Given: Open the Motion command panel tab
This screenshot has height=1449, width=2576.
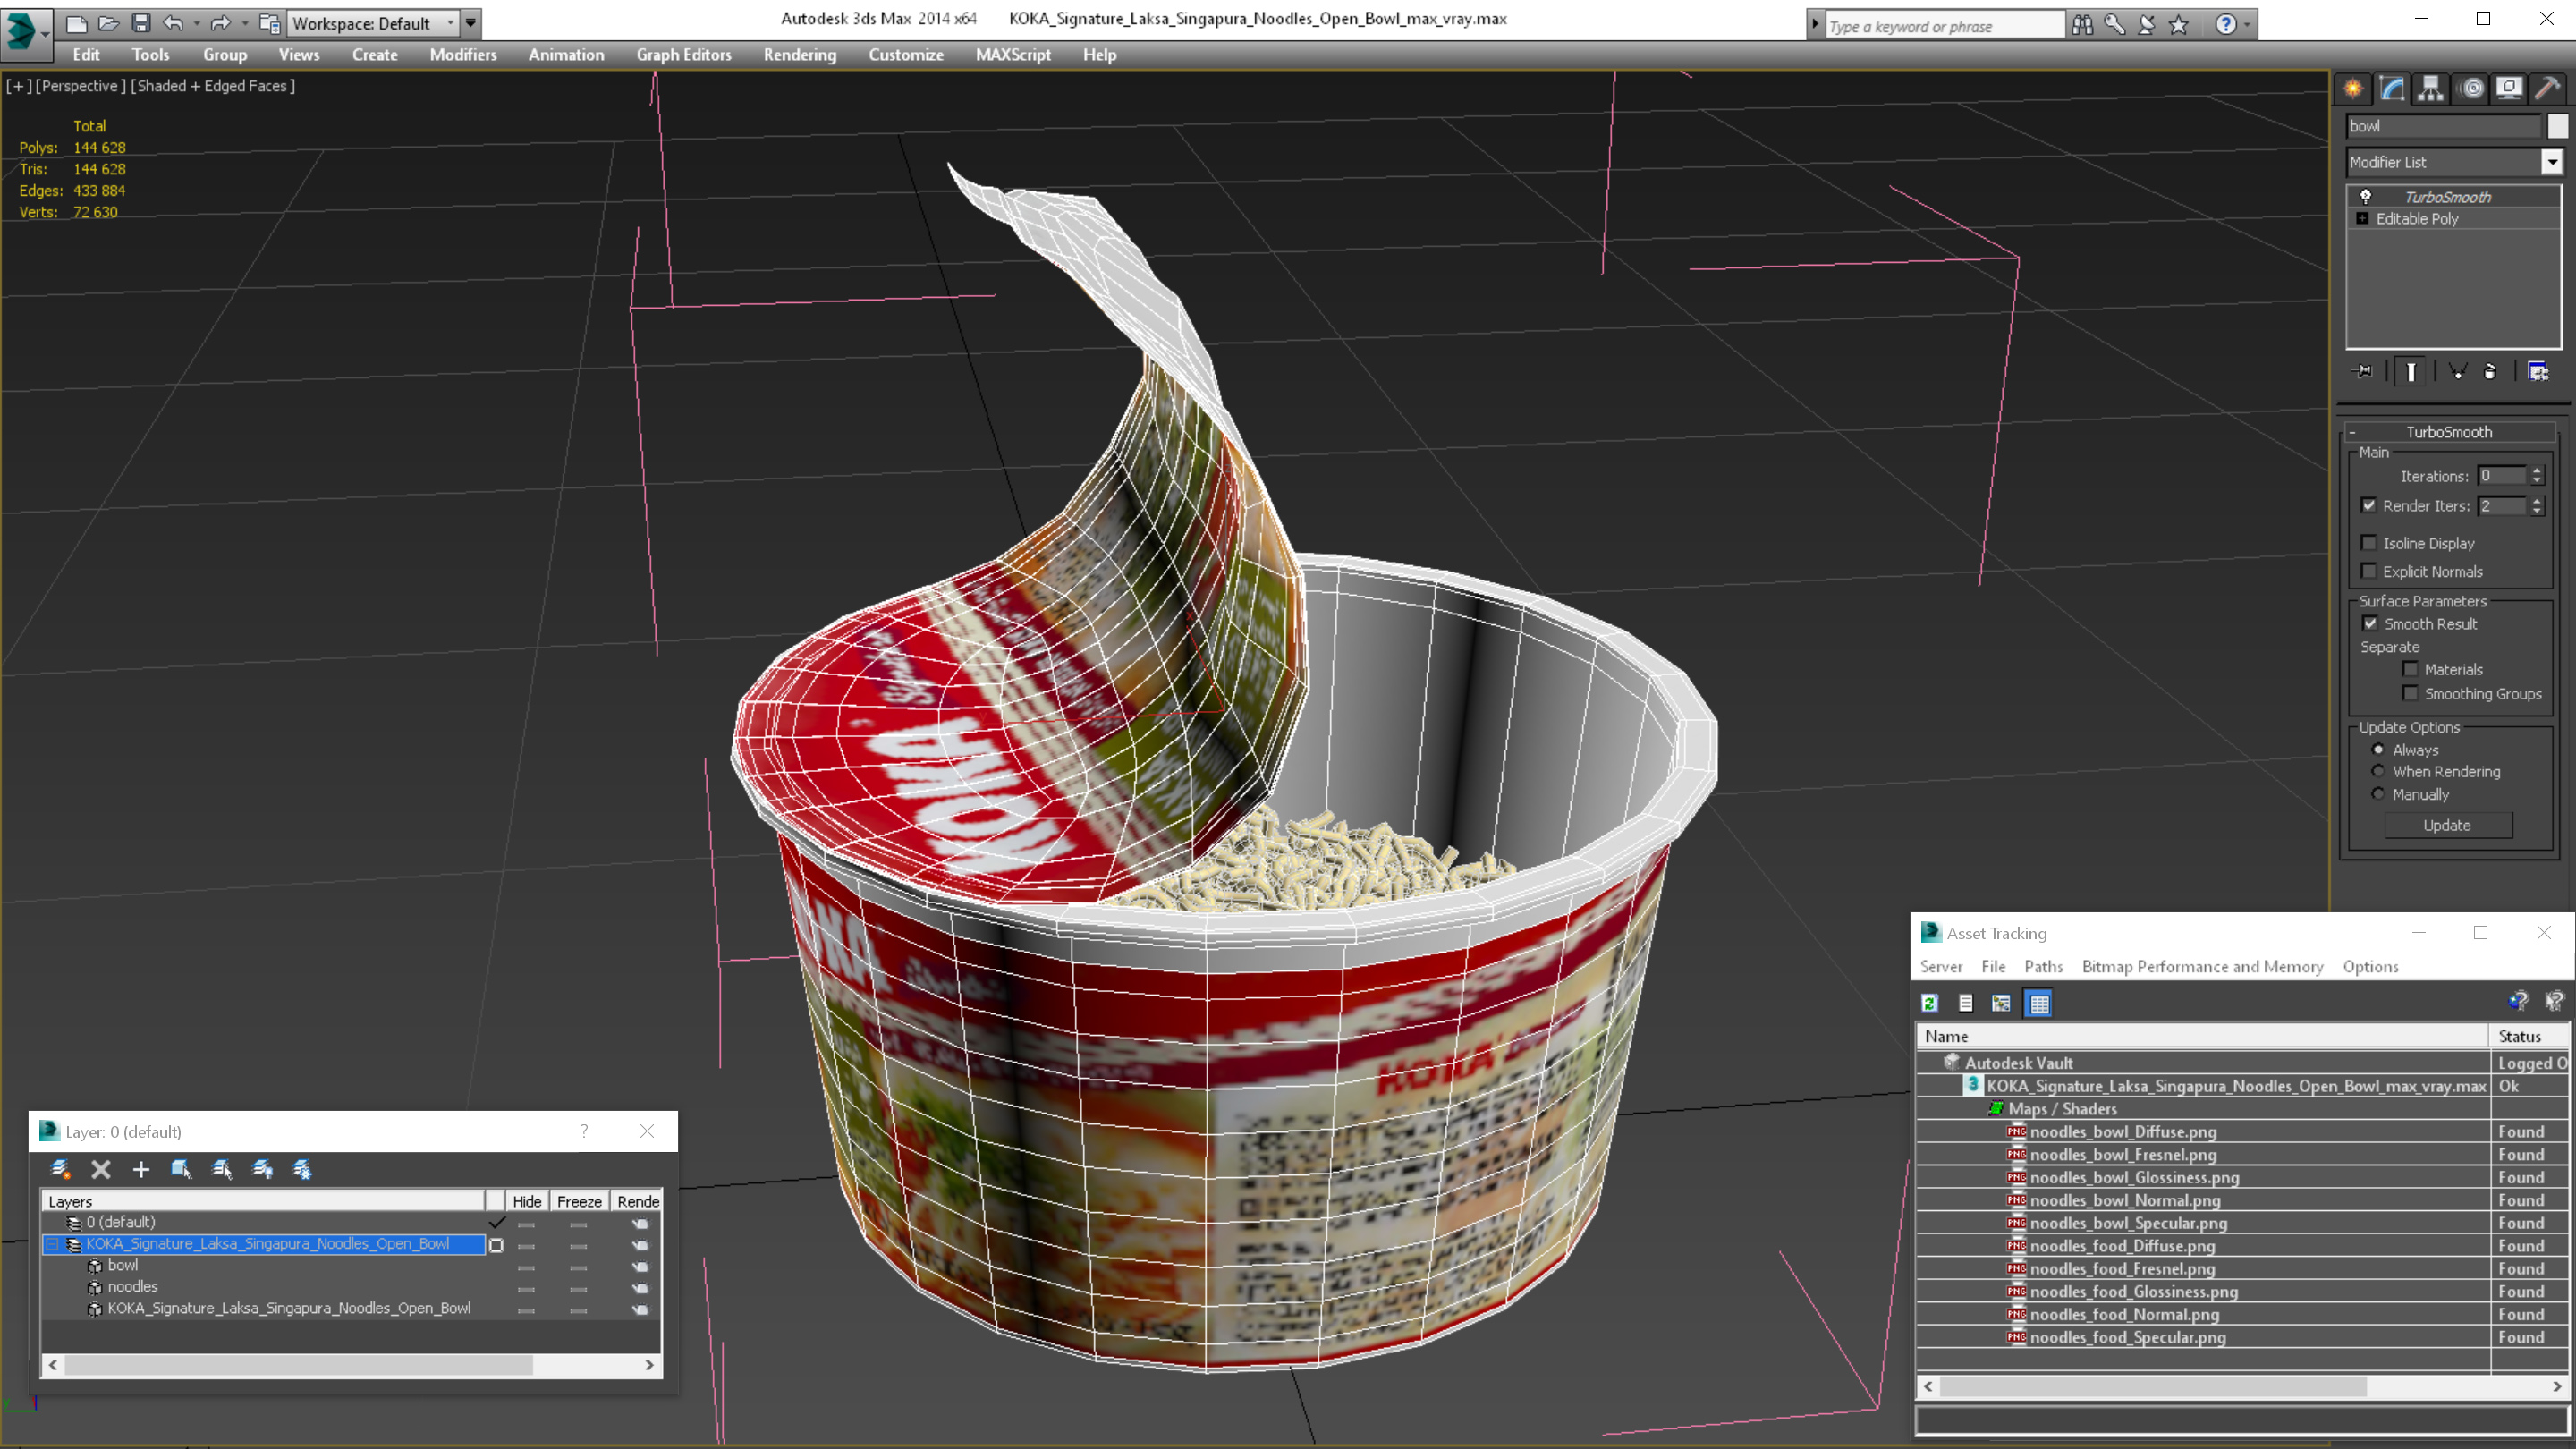Looking at the screenshot, I should 2471,89.
